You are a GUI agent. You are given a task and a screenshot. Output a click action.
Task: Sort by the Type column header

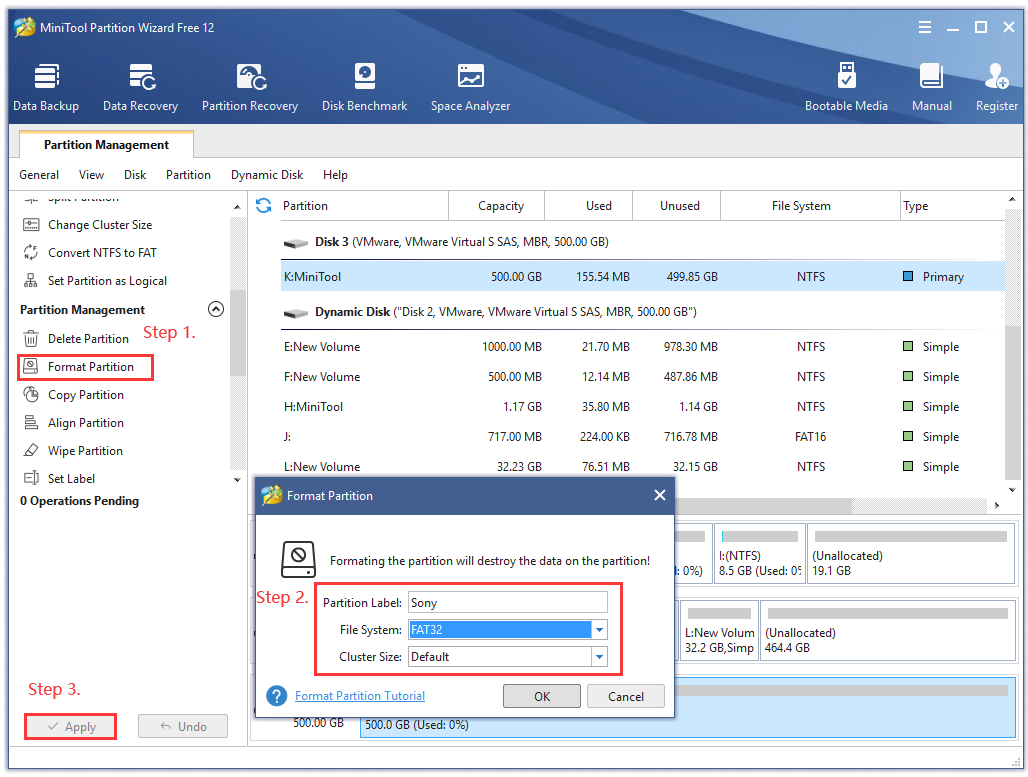click(x=953, y=206)
